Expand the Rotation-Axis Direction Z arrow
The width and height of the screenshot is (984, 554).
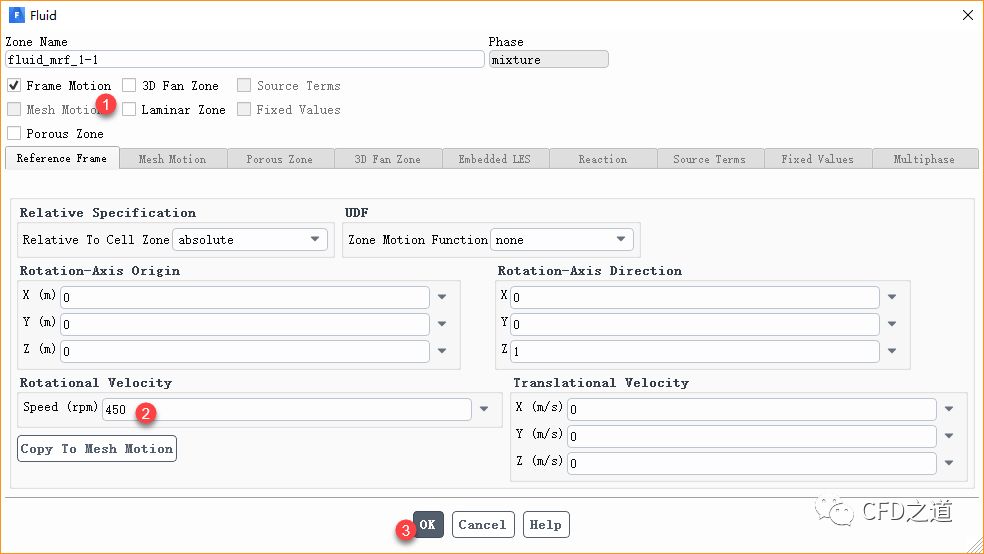tap(892, 351)
